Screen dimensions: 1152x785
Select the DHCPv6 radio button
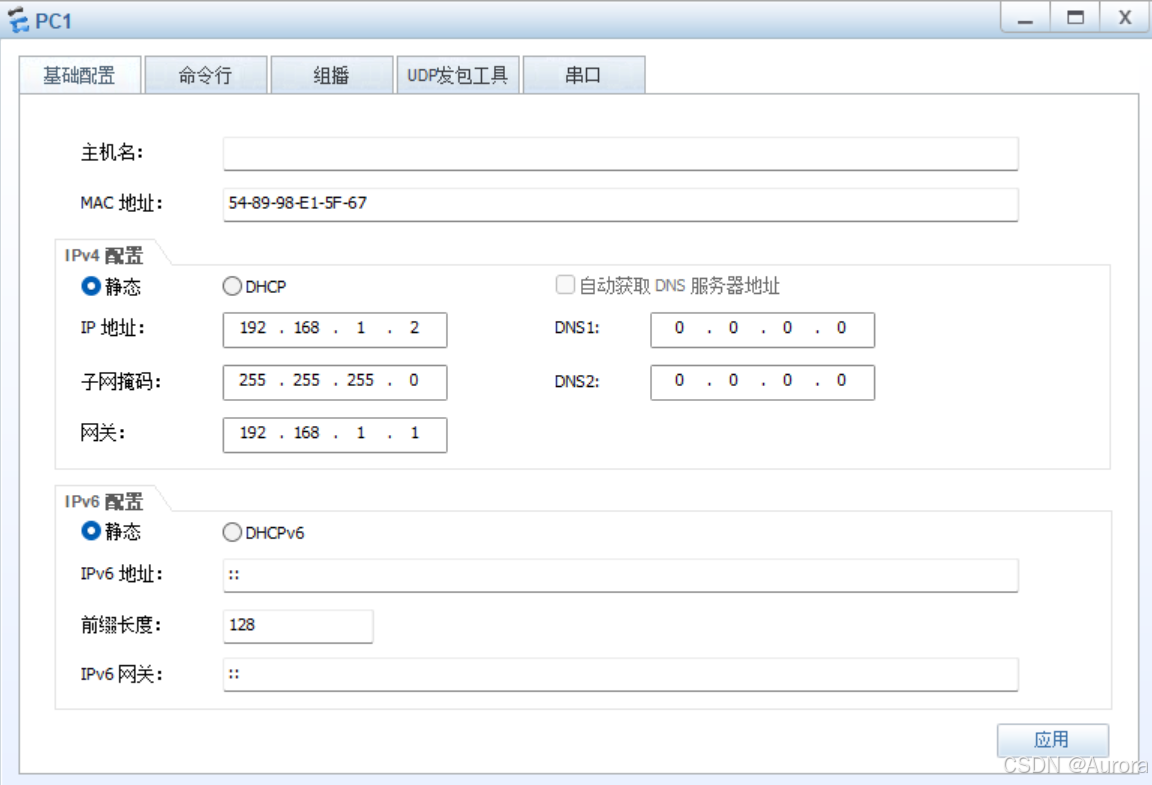(232, 532)
